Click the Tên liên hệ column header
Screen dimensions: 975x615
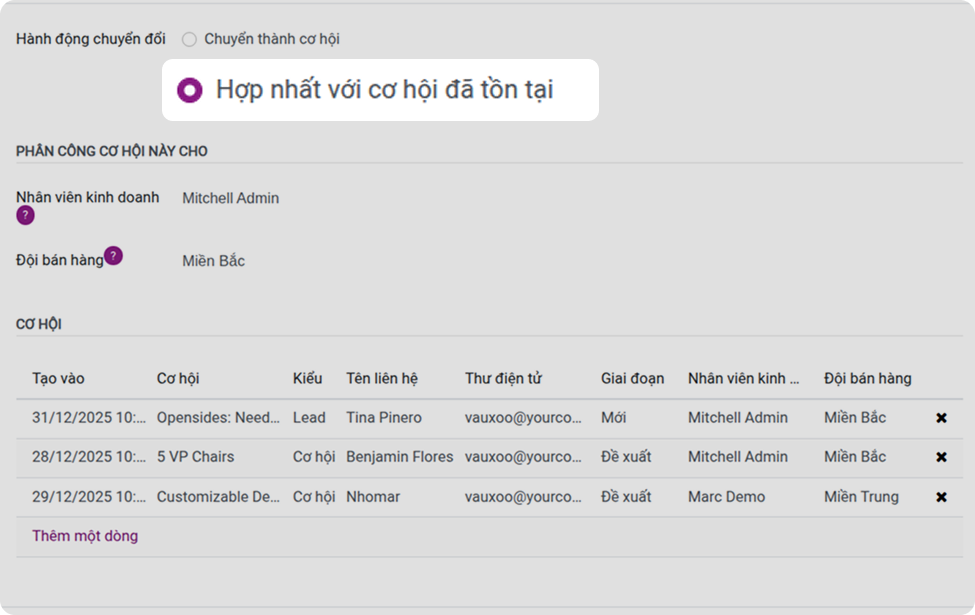coord(382,379)
